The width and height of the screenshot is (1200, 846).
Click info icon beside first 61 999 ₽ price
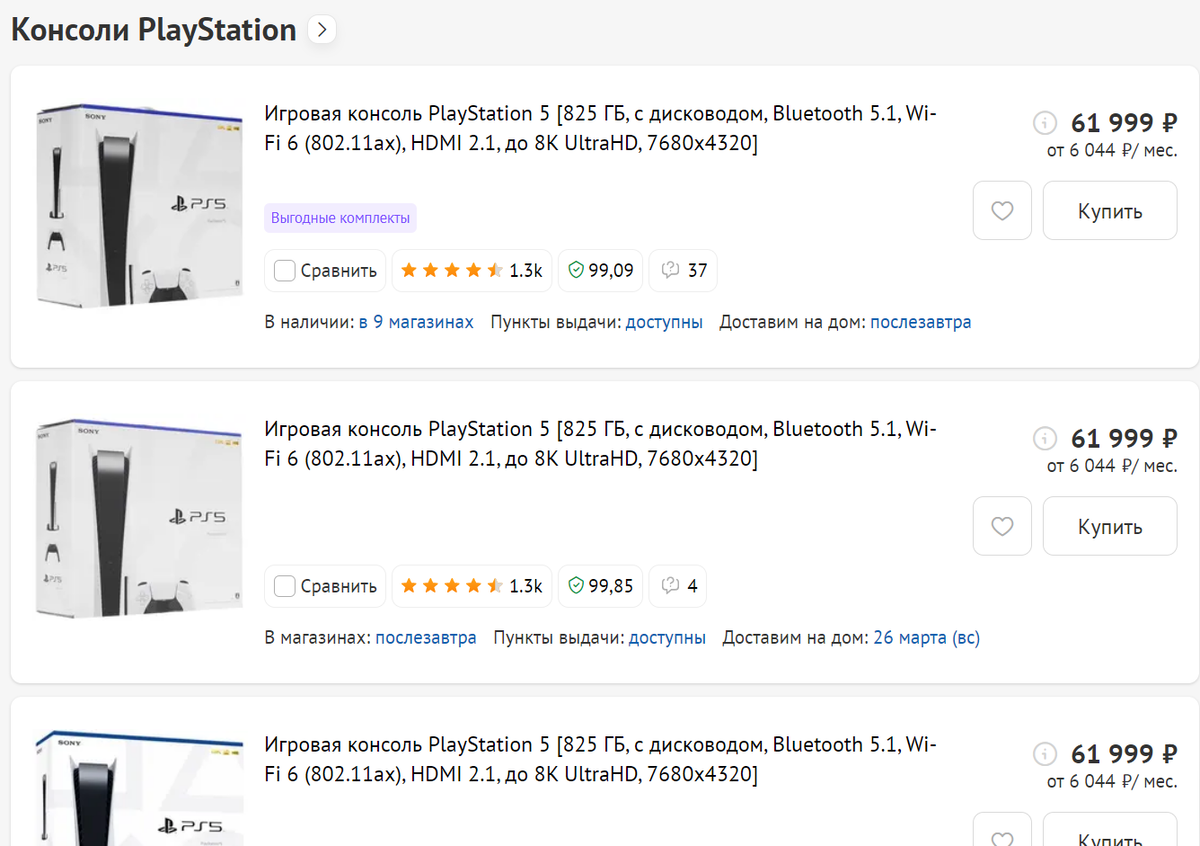pyautogui.click(x=1044, y=124)
